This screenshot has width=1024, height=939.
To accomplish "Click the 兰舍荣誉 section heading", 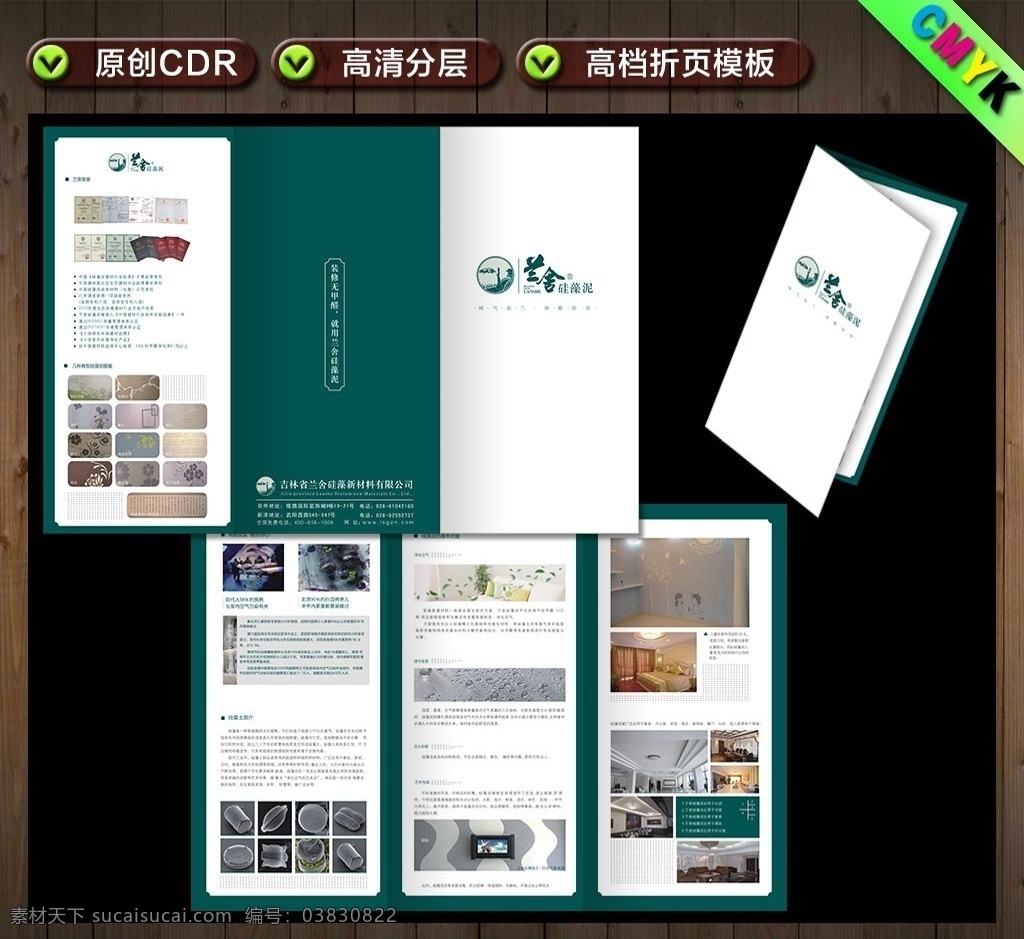I will [81, 179].
